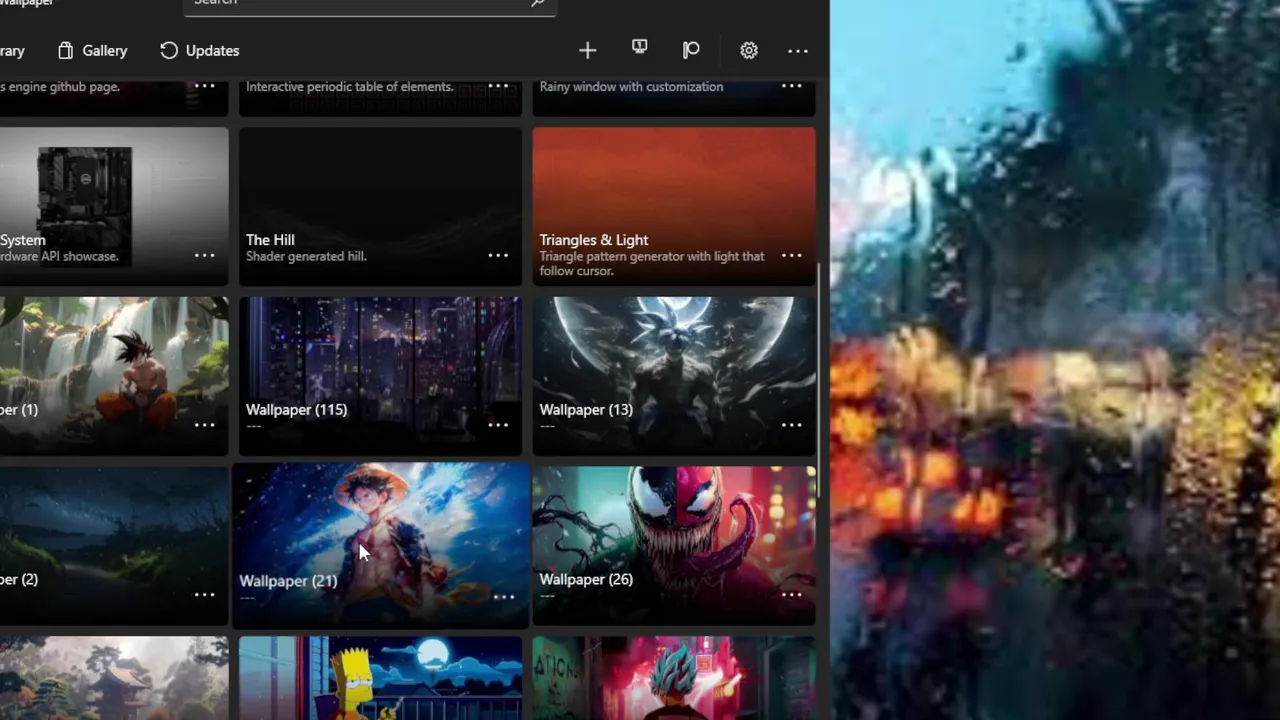Viewport: 1280px width, 720px height.
Task: Click 'Rainy window with customization' text
Action: click(631, 86)
